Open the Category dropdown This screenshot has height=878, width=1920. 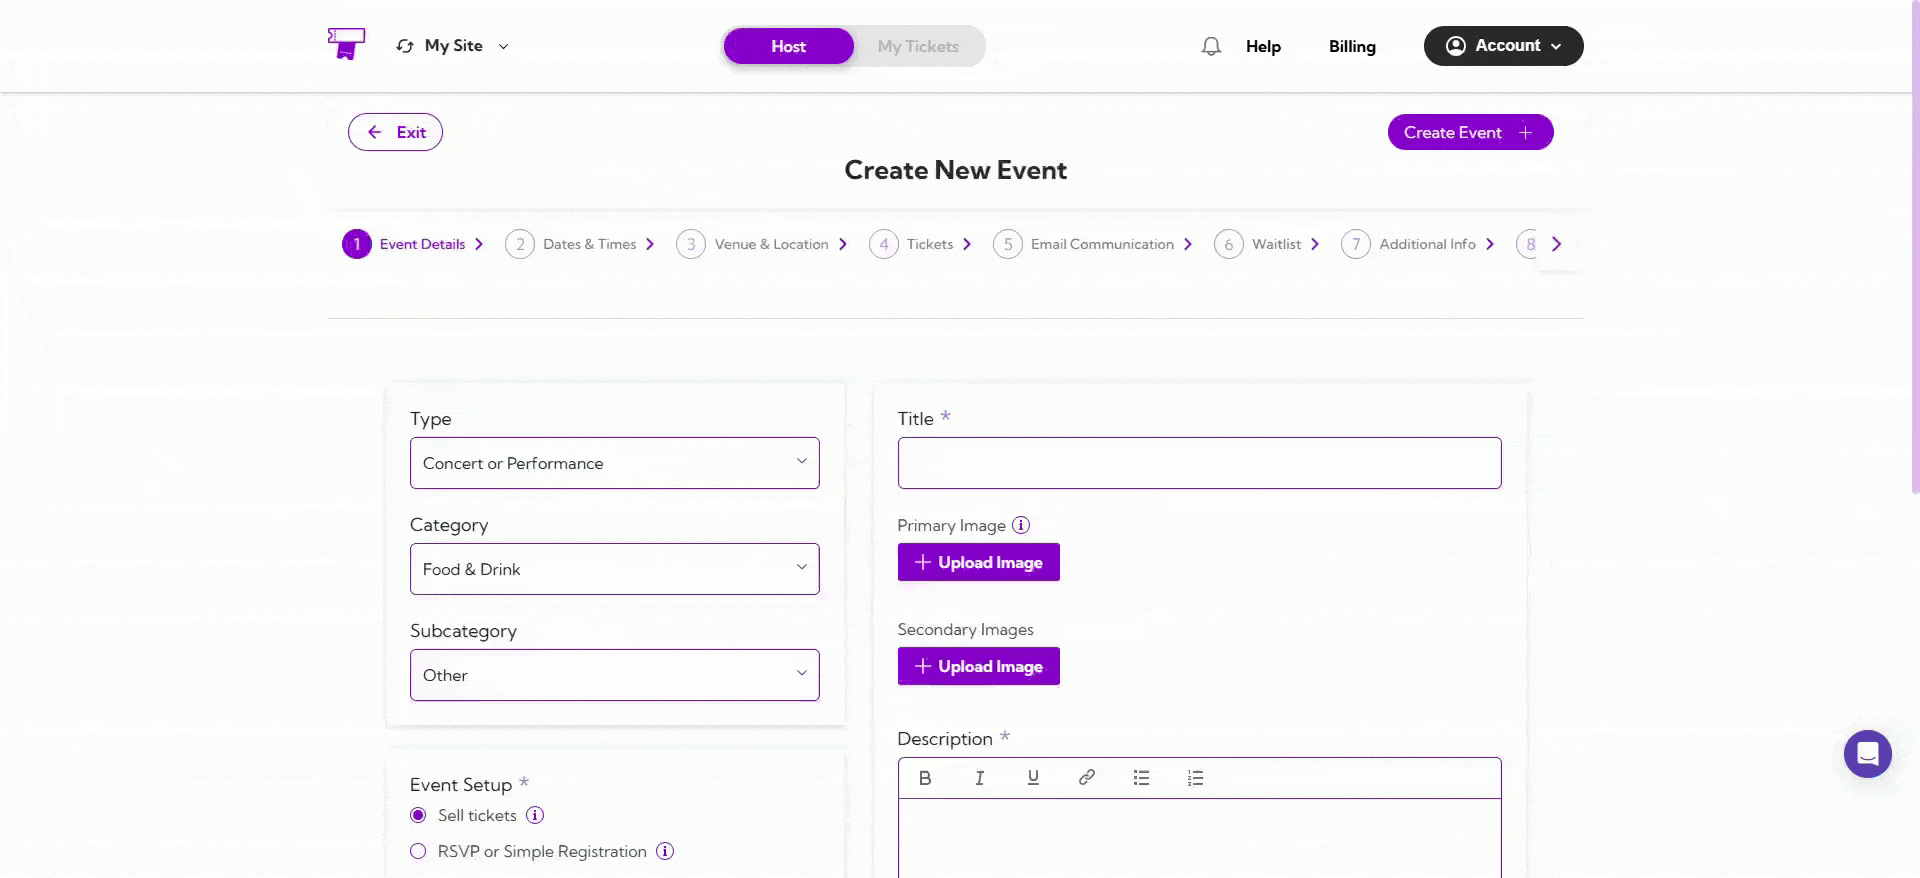coord(614,569)
